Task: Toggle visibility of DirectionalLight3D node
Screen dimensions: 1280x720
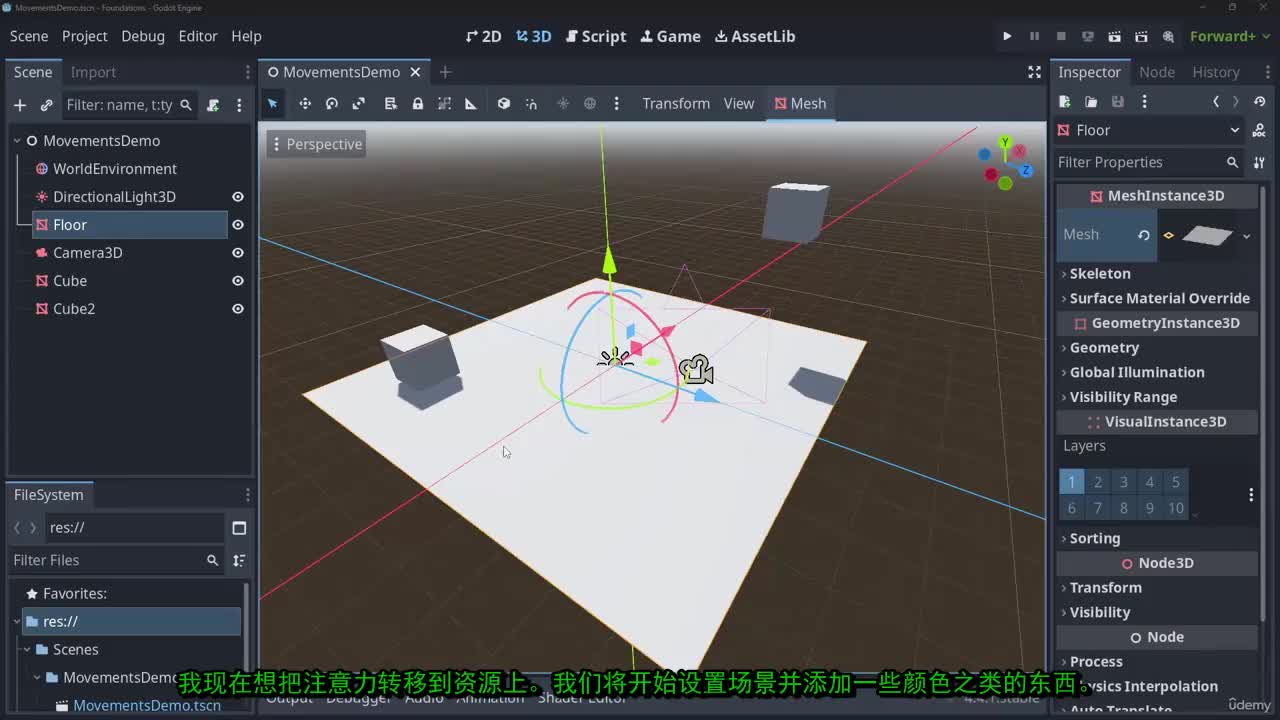Action: [238, 197]
